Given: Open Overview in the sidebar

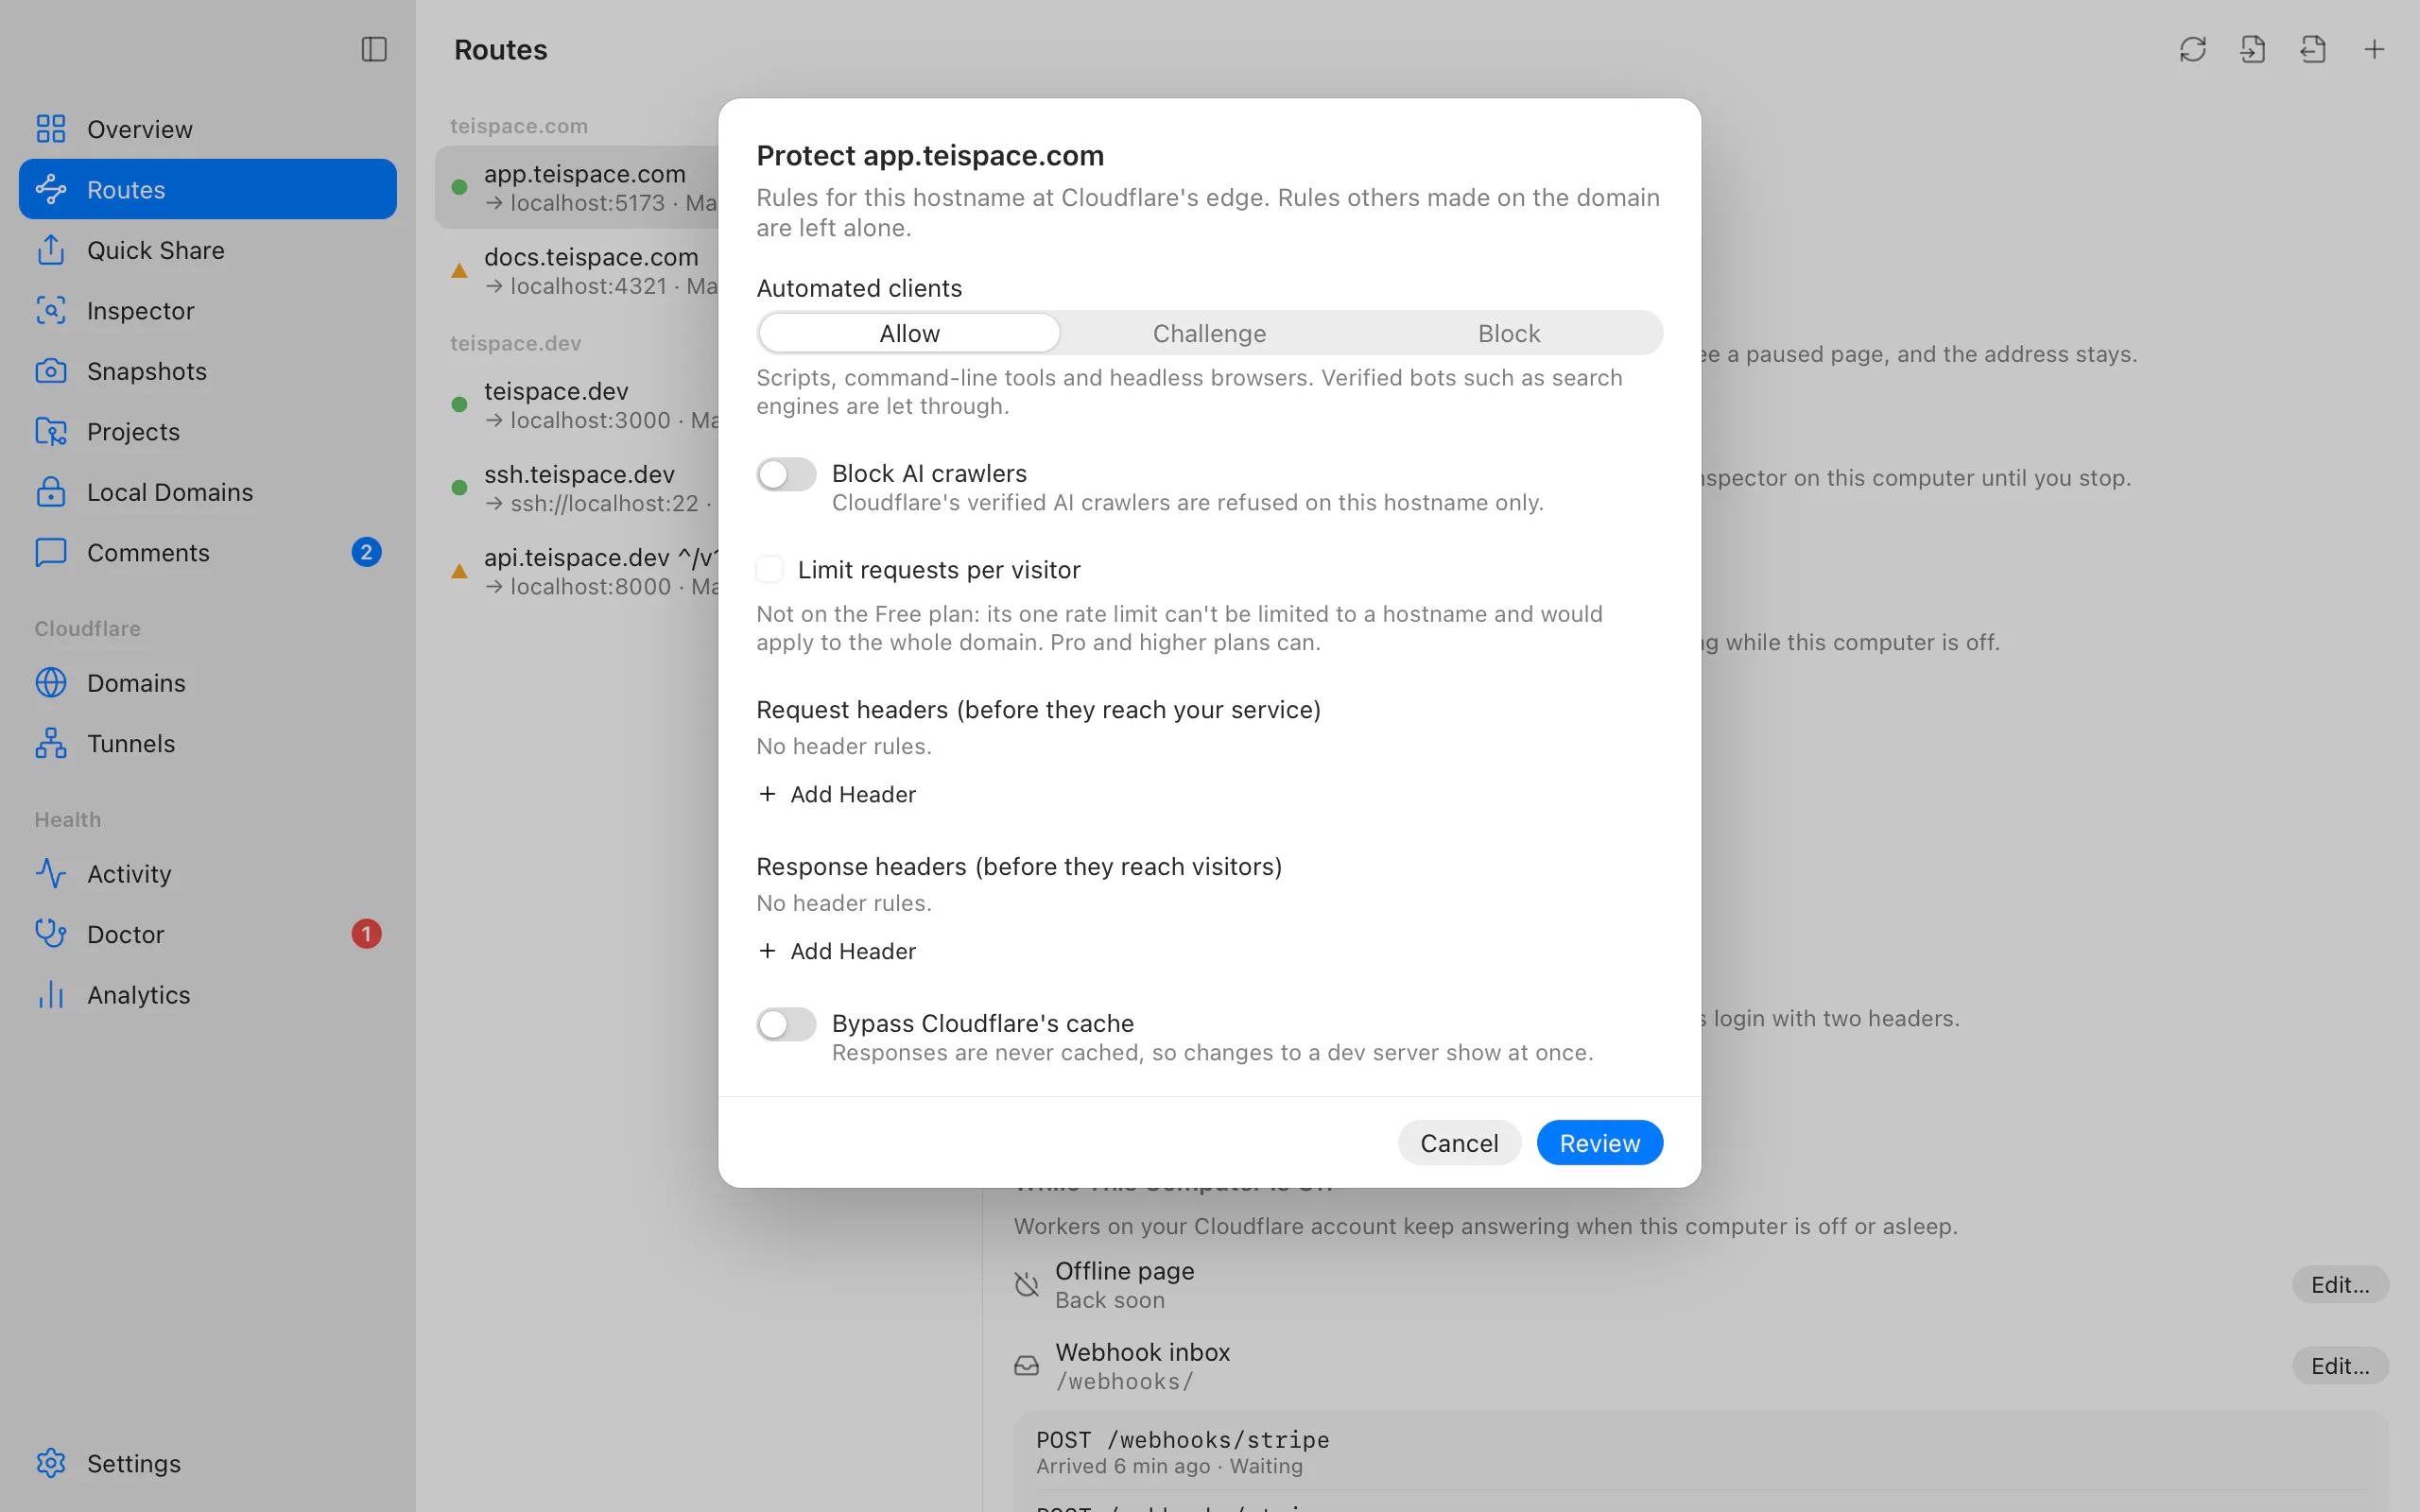Looking at the screenshot, I should (x=207, y=129).
